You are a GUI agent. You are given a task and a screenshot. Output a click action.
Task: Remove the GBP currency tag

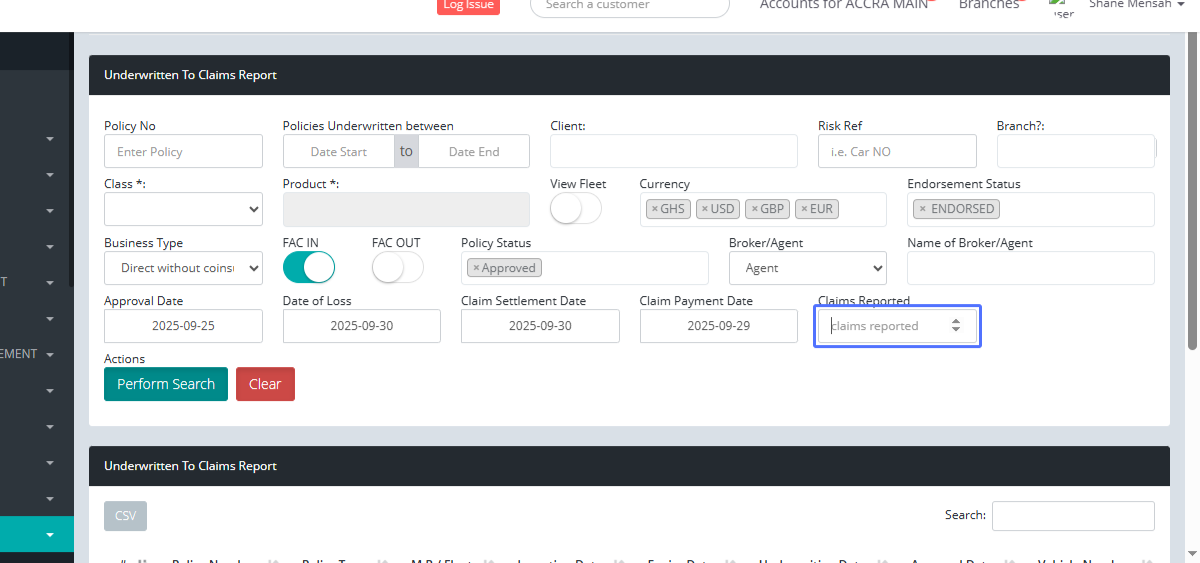pos(755,209)
